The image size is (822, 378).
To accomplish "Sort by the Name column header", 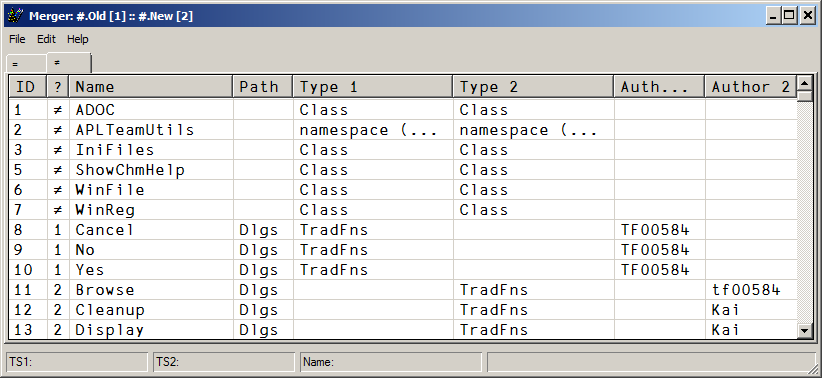I will (x=151, y=87).
